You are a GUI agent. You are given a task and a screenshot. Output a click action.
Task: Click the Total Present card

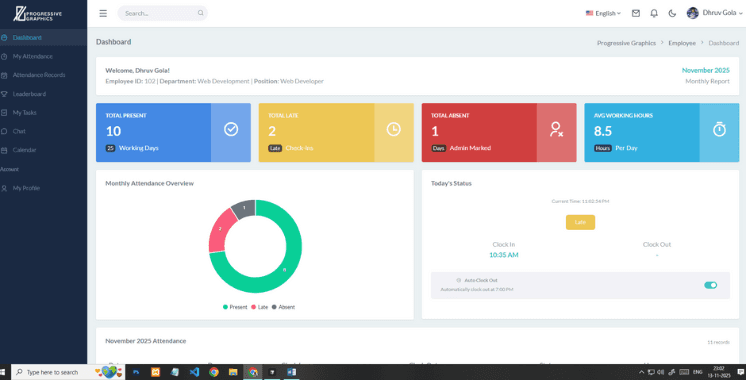click(x=173, y=133)
